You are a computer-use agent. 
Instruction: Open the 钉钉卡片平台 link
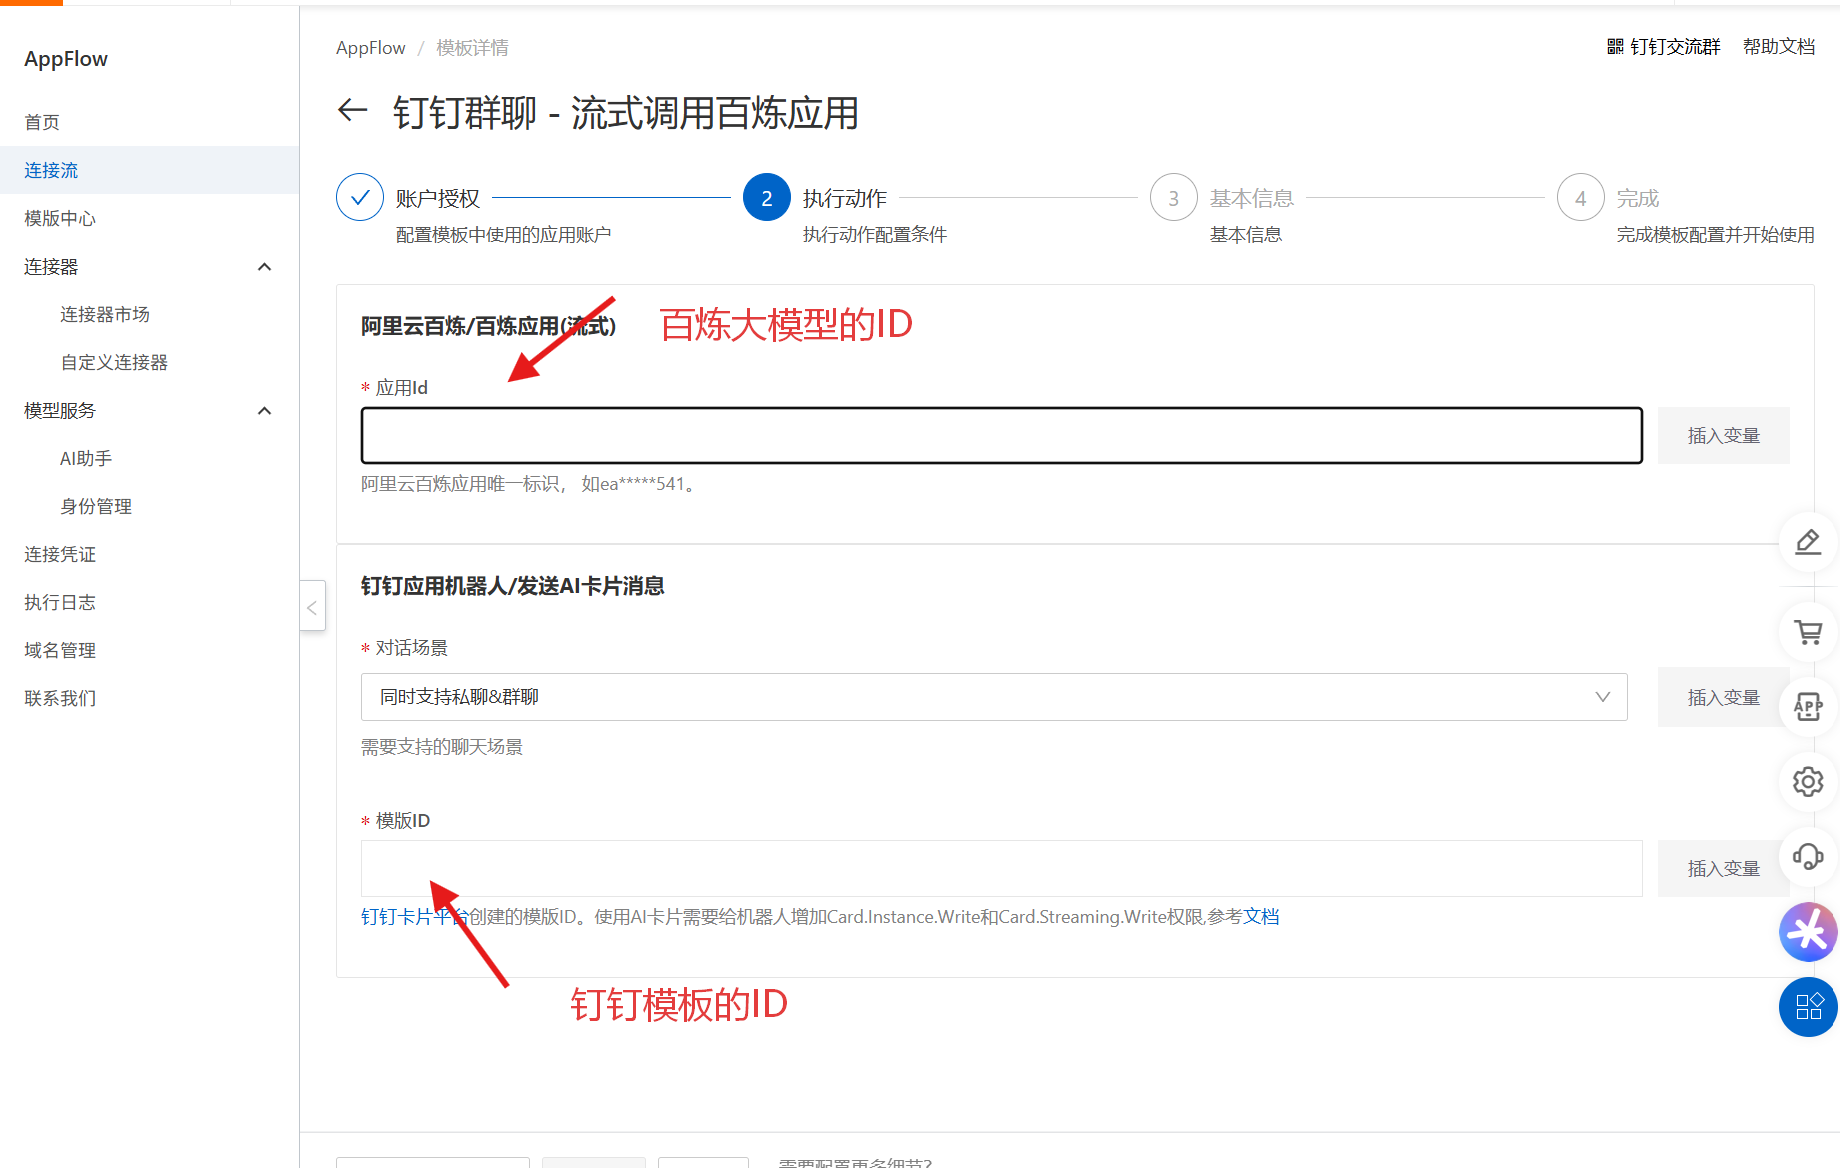click(x=415, y=917)
